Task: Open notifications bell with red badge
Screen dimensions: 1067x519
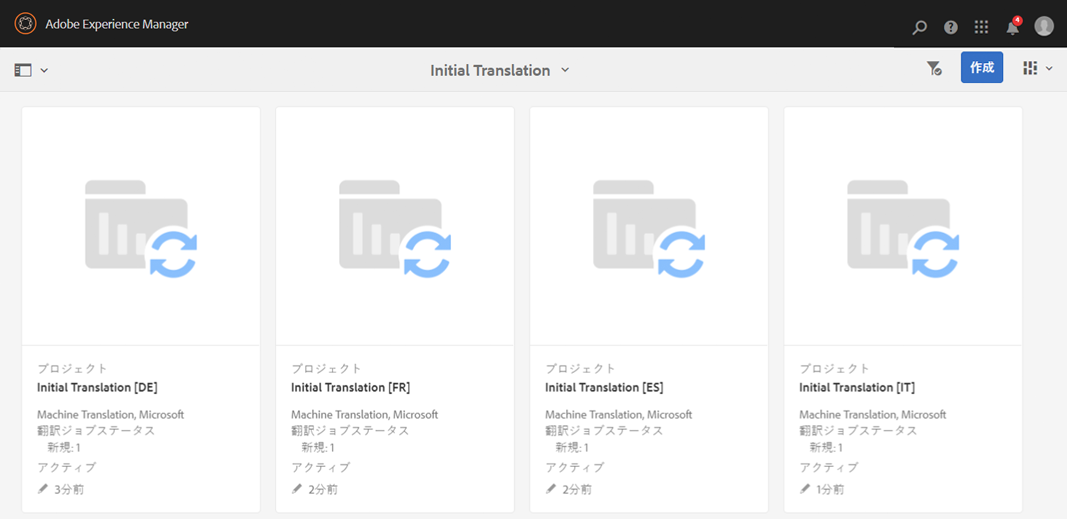Action: 1013,27
